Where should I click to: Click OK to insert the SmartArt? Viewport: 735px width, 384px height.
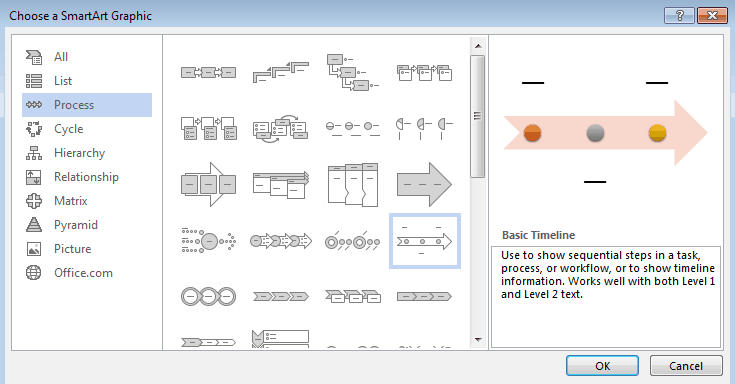click(x=602, y=366)
